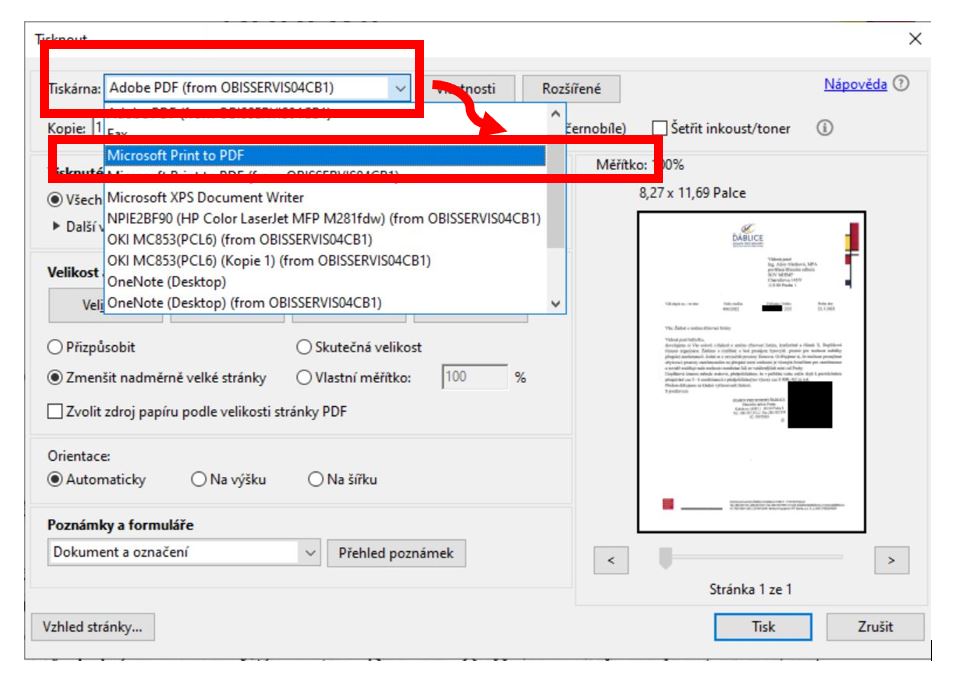
Task: Select the Přizpůsobit radio option
Action: [55, 347]
